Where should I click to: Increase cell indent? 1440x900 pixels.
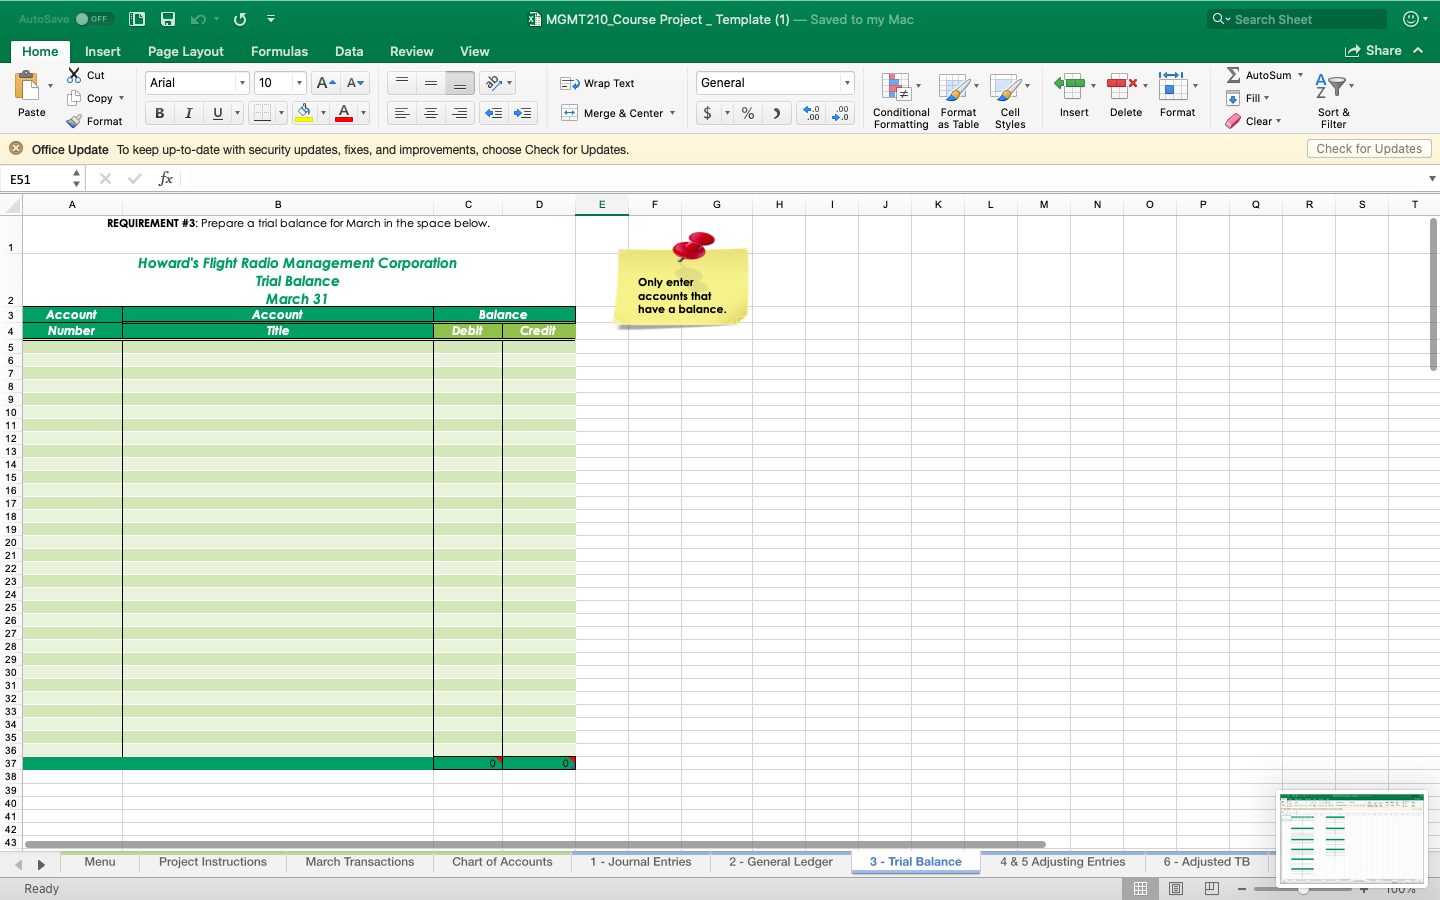(x=523, y=113)
